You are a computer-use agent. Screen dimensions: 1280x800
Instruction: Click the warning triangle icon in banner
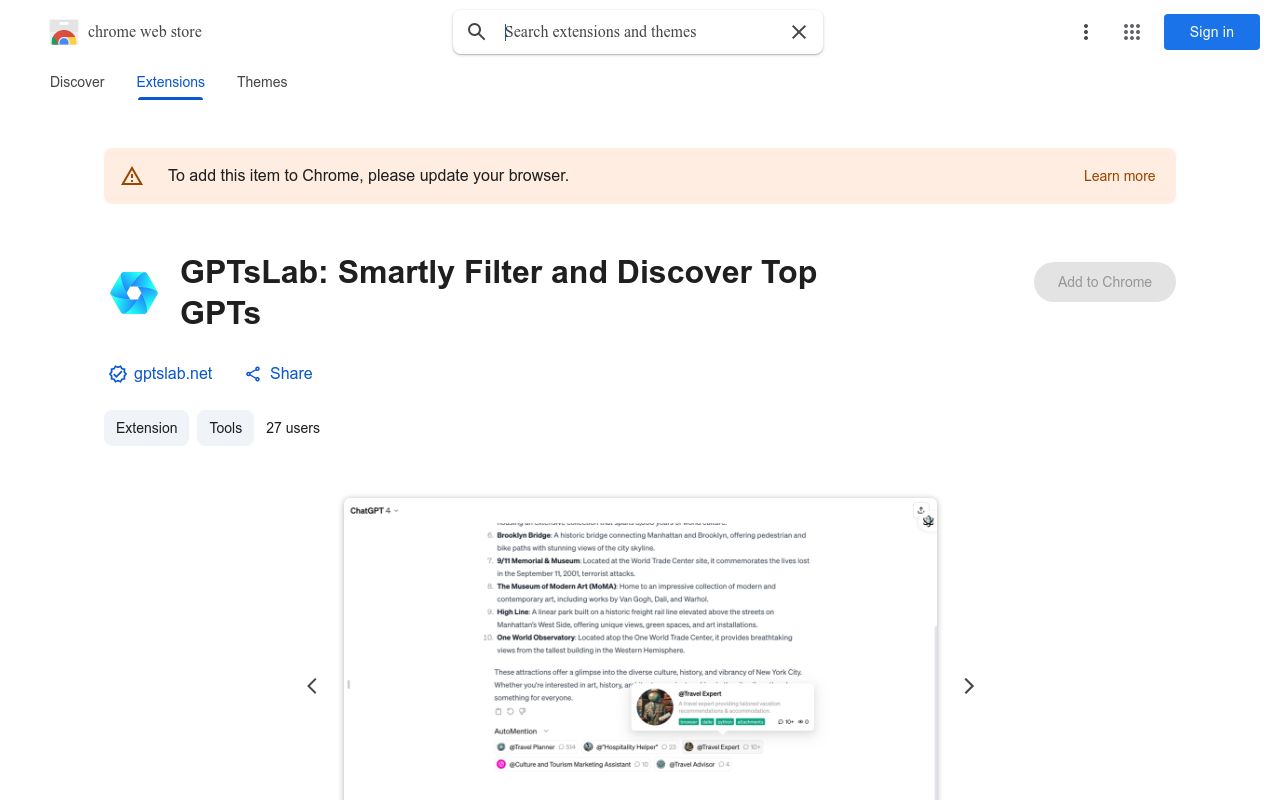(x=132, y=176)
